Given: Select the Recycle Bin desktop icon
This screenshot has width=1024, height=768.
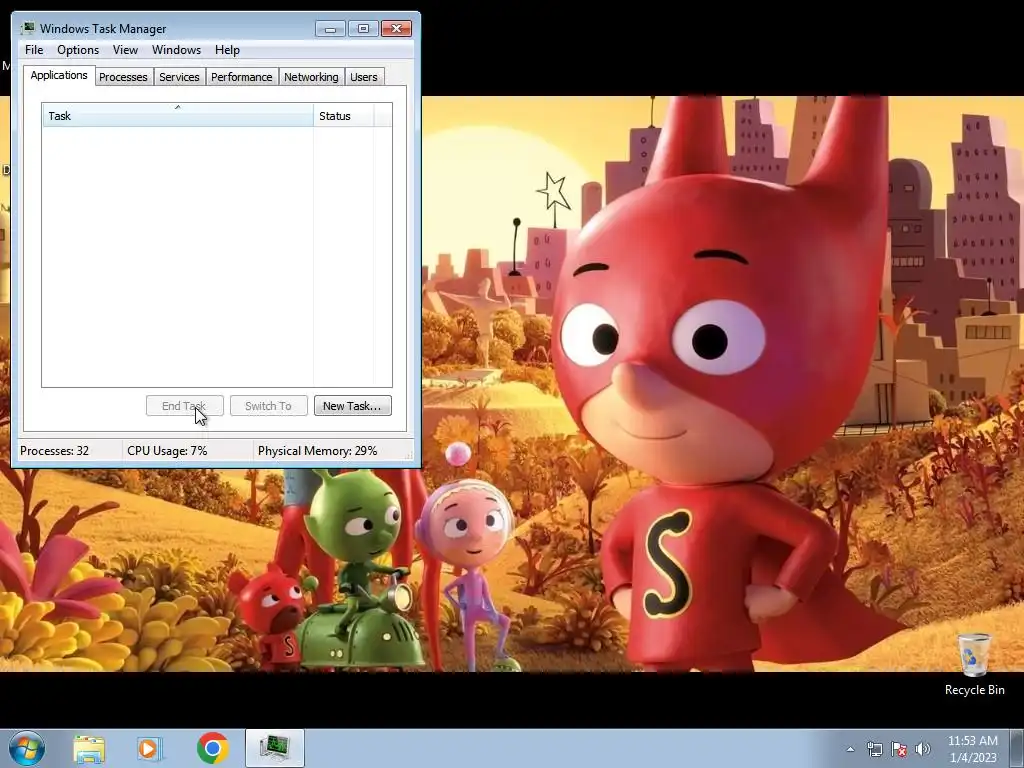Looking at the screenshot, I should pos(974,663).
